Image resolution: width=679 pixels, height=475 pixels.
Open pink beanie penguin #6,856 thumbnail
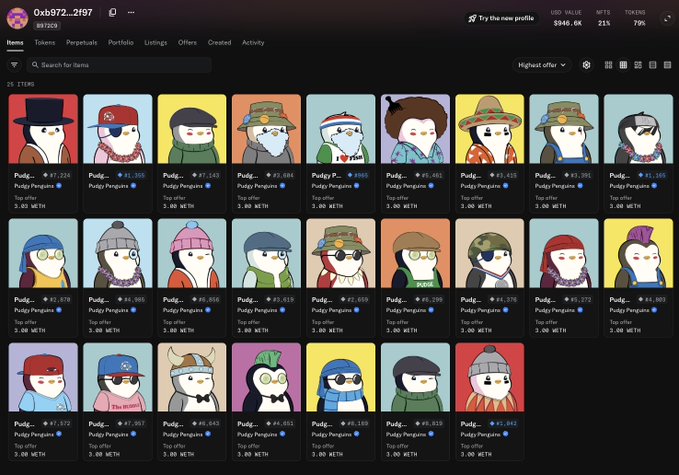tap(192, 253)
